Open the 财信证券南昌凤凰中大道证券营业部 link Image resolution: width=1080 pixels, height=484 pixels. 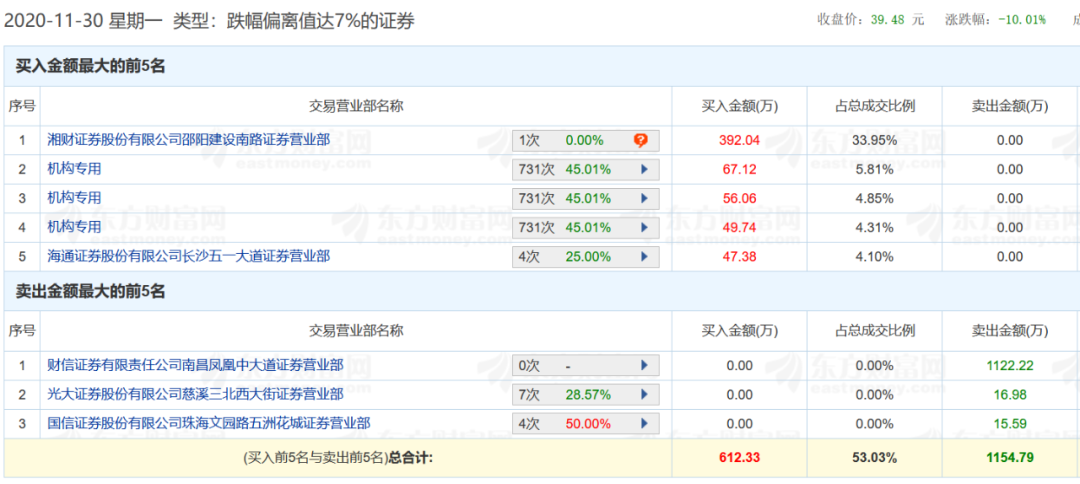(x=196, y=366)
